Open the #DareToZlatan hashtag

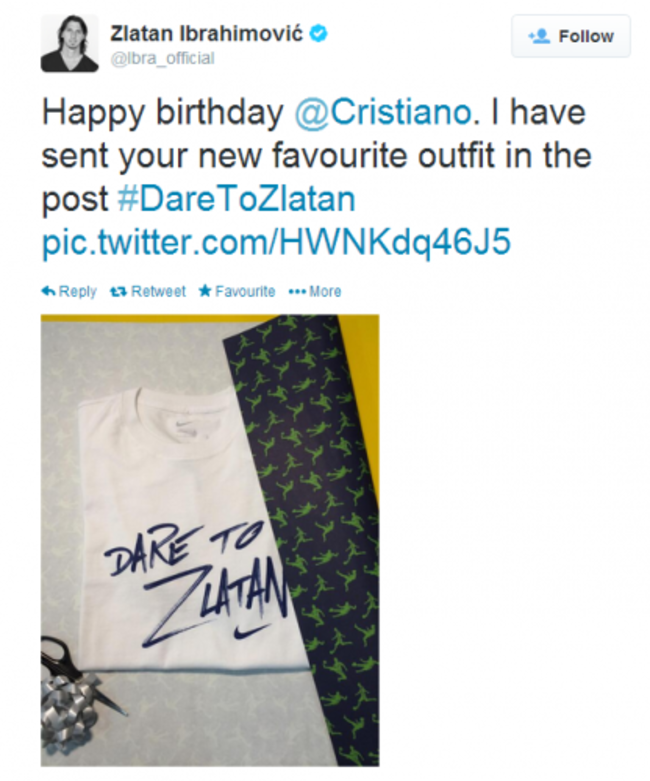click(237, 199)
